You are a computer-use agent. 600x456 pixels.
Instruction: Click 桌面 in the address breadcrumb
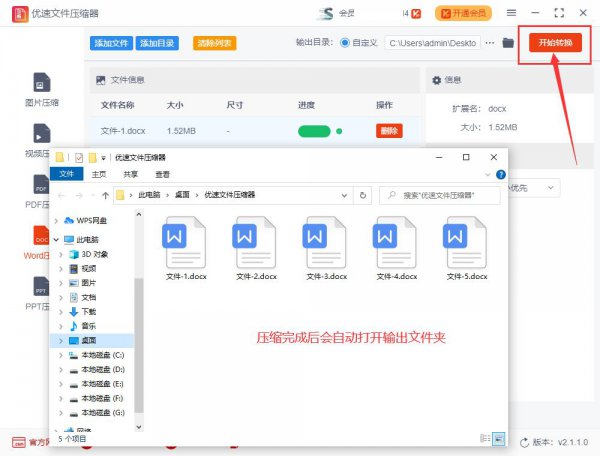[x=182, y=195]
